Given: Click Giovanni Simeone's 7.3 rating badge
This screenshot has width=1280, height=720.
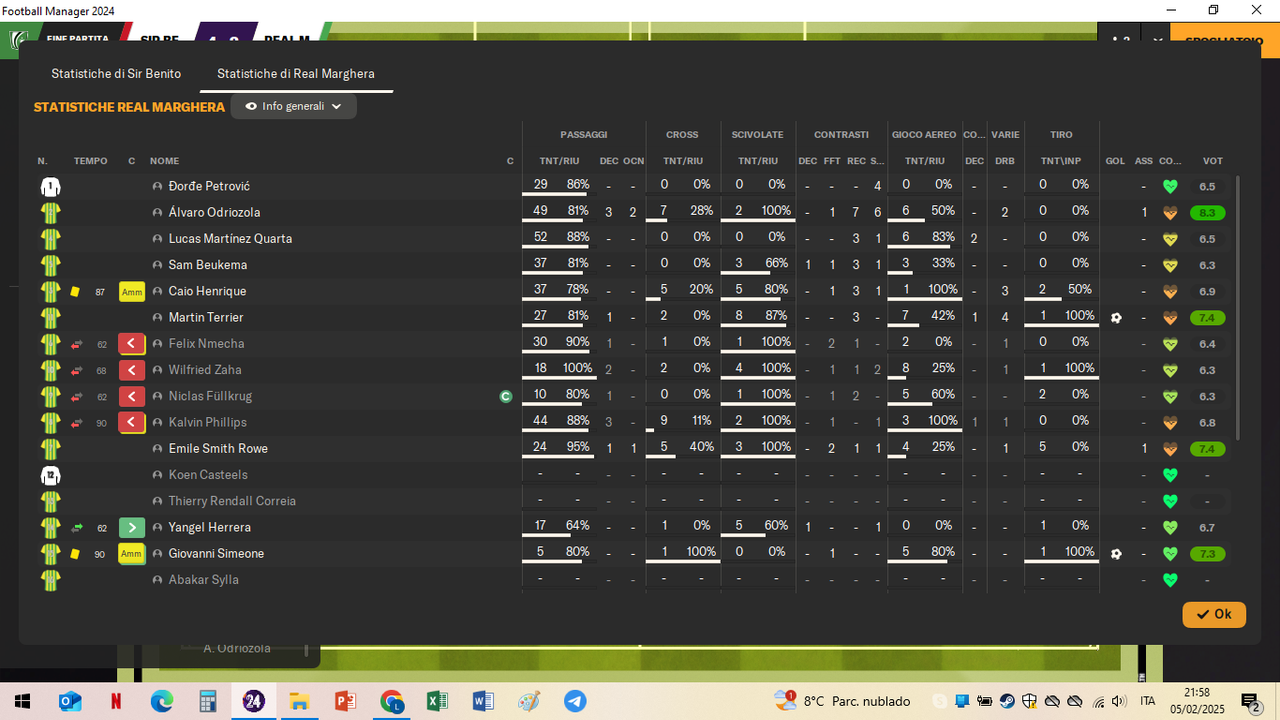Looking at the screenshot, I should point(1207,554).
